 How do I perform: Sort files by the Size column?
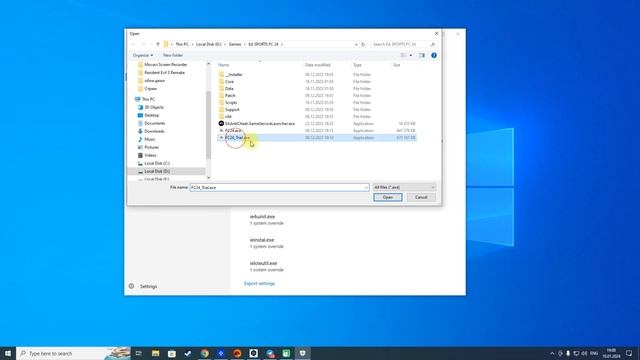point(396,65)
